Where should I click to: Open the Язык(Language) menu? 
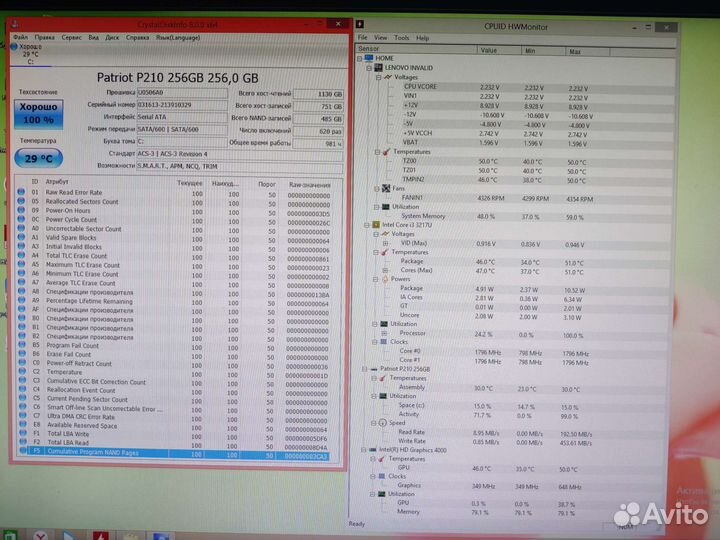[178, 38]
